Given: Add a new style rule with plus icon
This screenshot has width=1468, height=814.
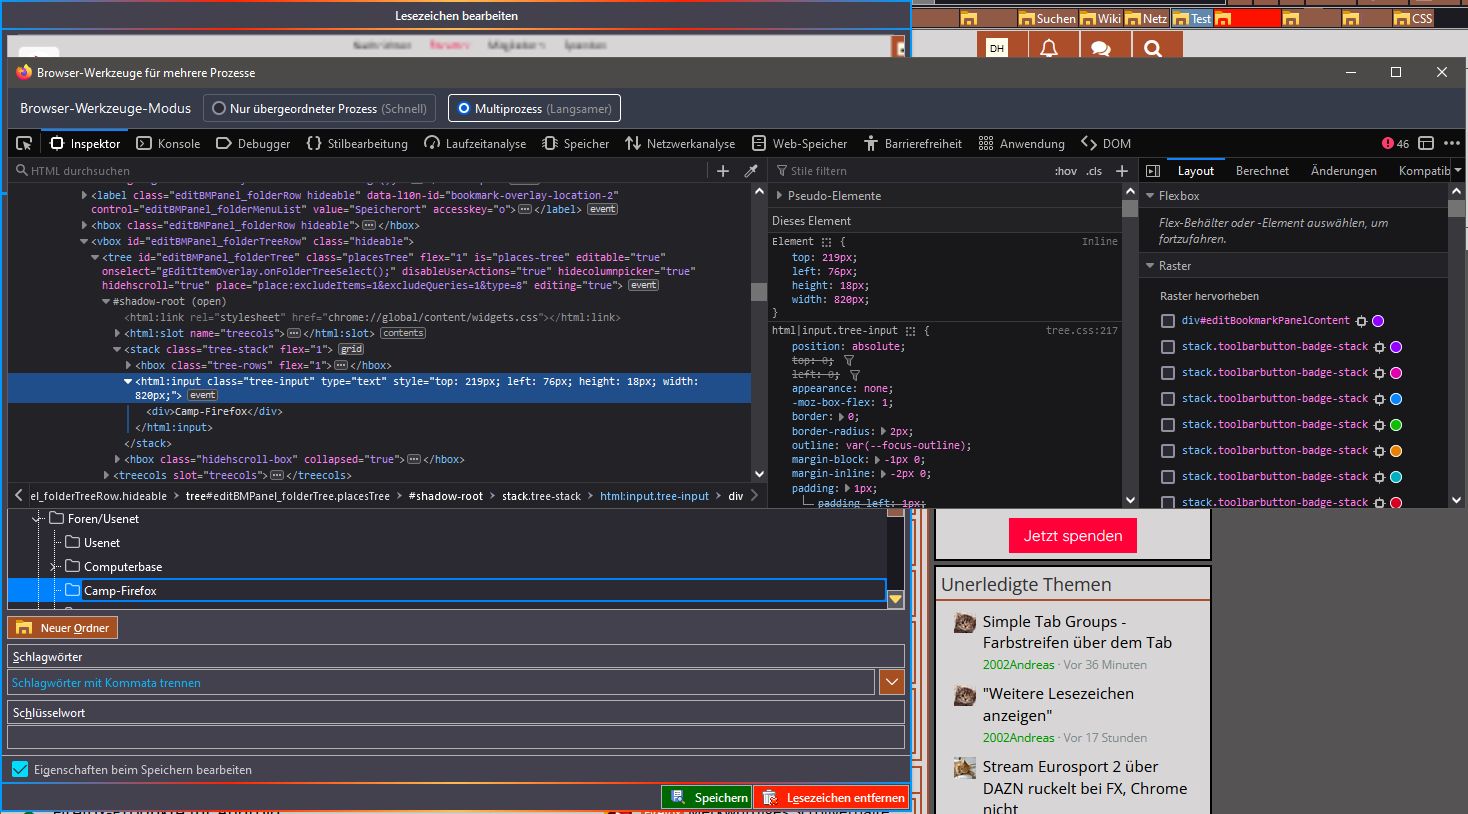Looking at the screenshot, I should (1122, 171).
